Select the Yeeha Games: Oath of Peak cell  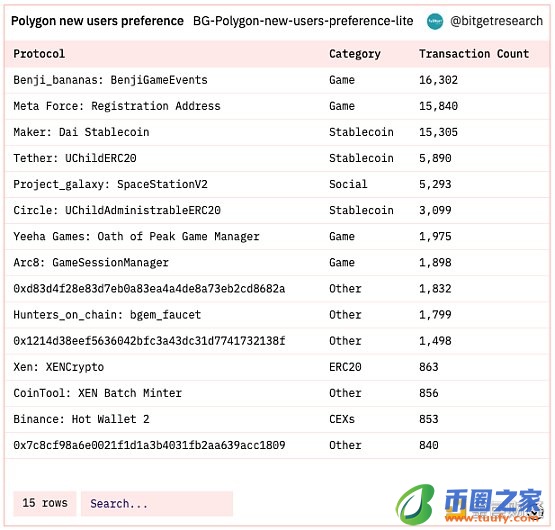pyautogui.click(x=136, y=236)
